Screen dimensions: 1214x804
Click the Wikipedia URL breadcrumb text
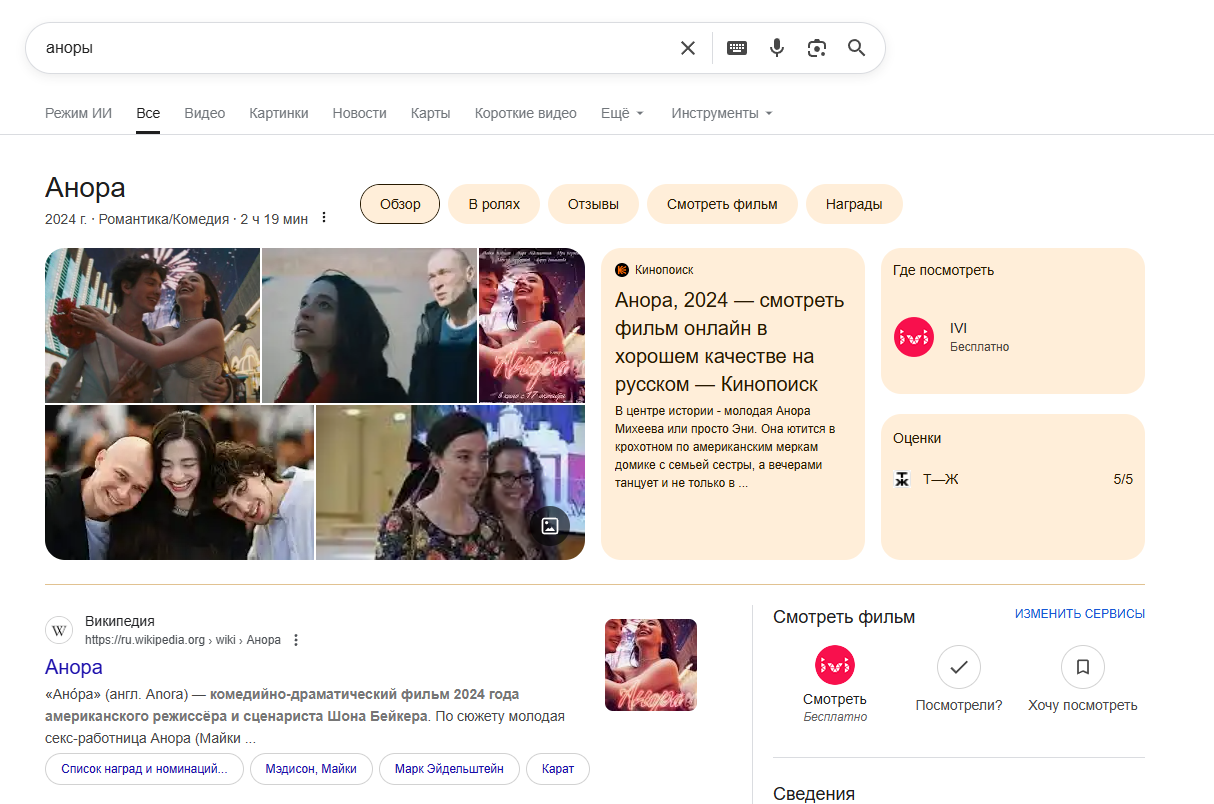coord(183,640)
